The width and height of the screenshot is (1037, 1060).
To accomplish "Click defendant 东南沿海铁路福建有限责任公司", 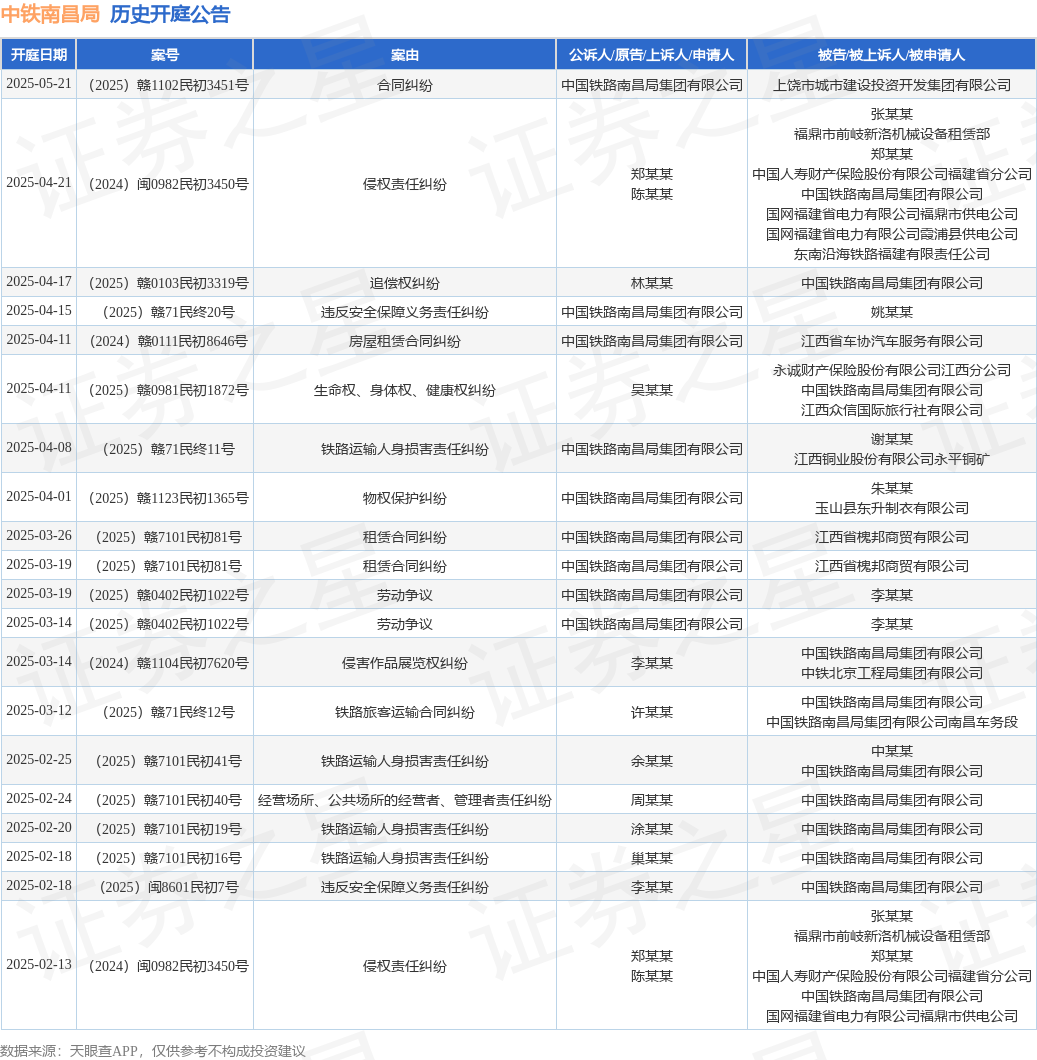I will point(892,254).
